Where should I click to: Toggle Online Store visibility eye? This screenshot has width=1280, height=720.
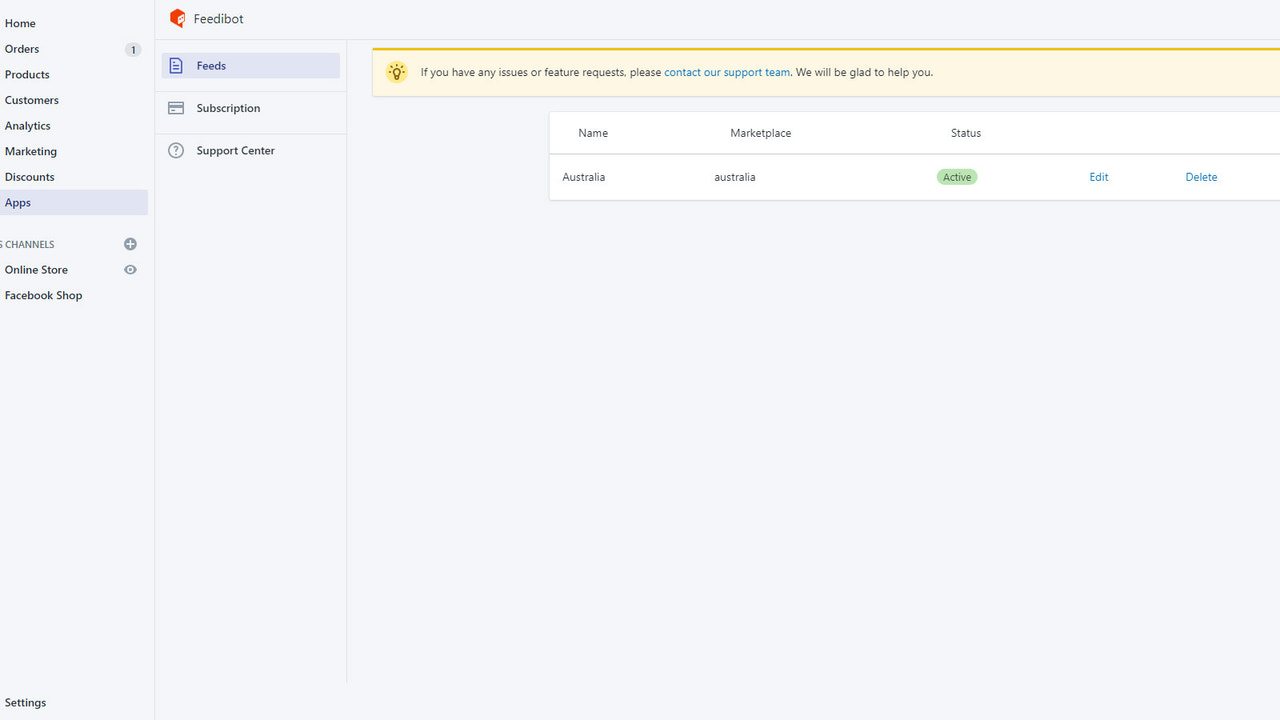pyautogui.click(x=130, y=269)
